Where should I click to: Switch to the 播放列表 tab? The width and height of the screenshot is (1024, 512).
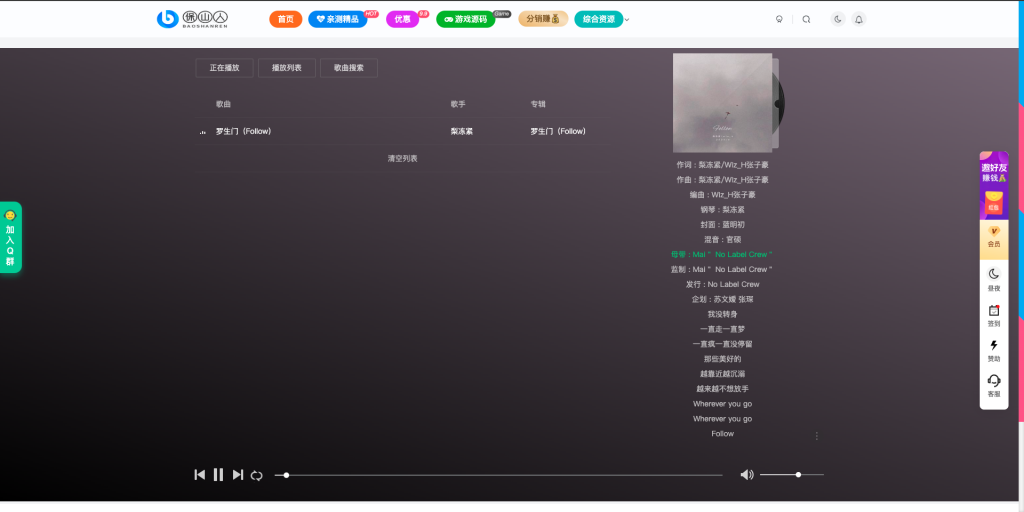tap(287, 68)
